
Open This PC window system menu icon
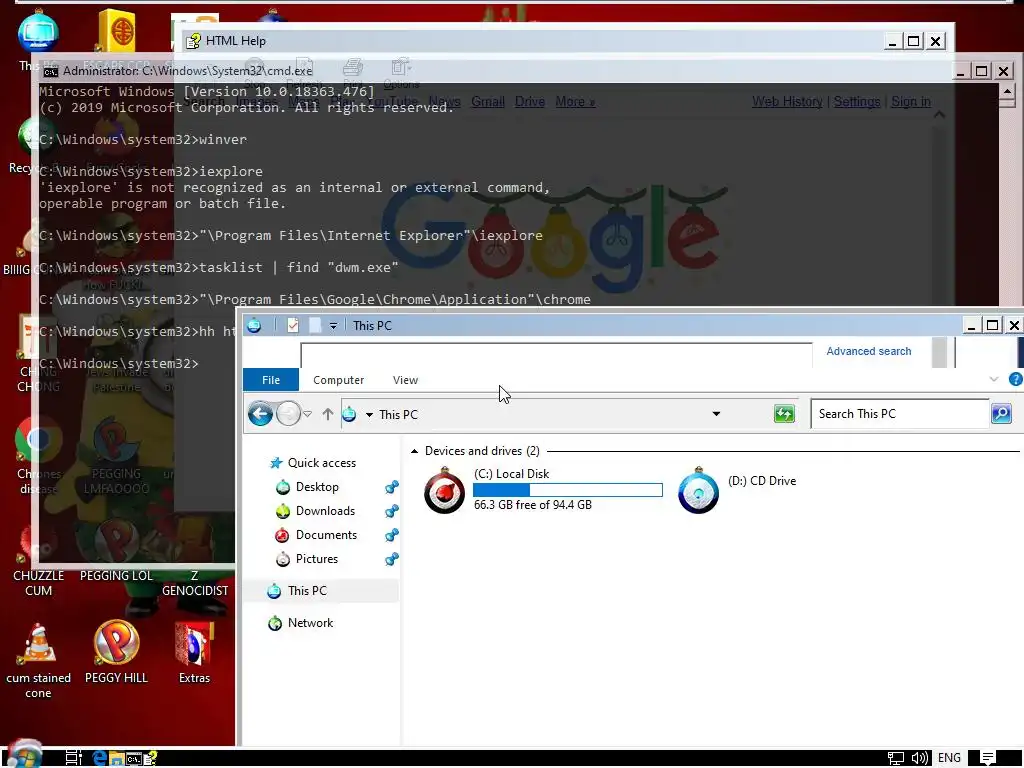(x=254, y=325)
